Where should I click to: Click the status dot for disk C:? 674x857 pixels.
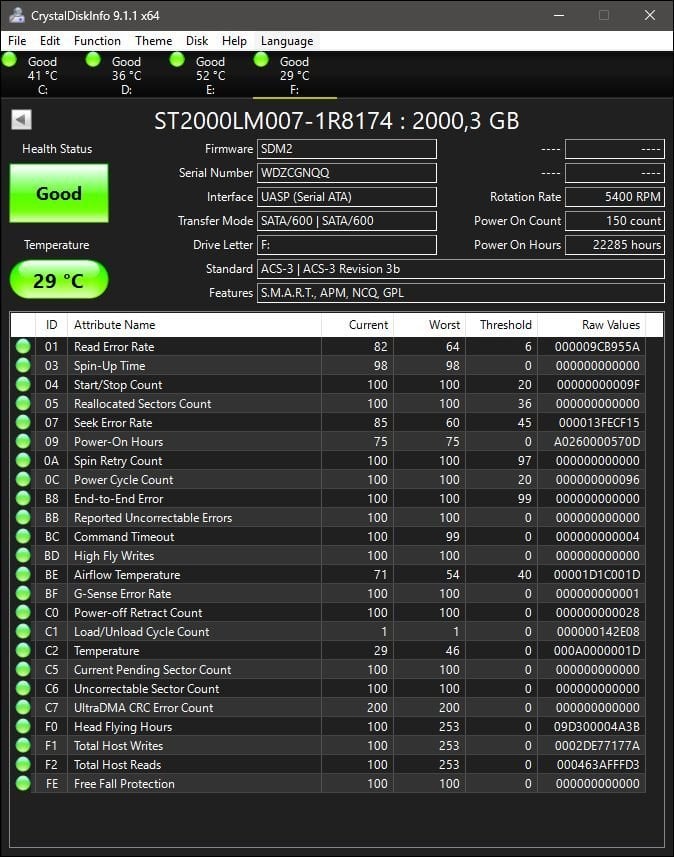[x=10, y=60]
